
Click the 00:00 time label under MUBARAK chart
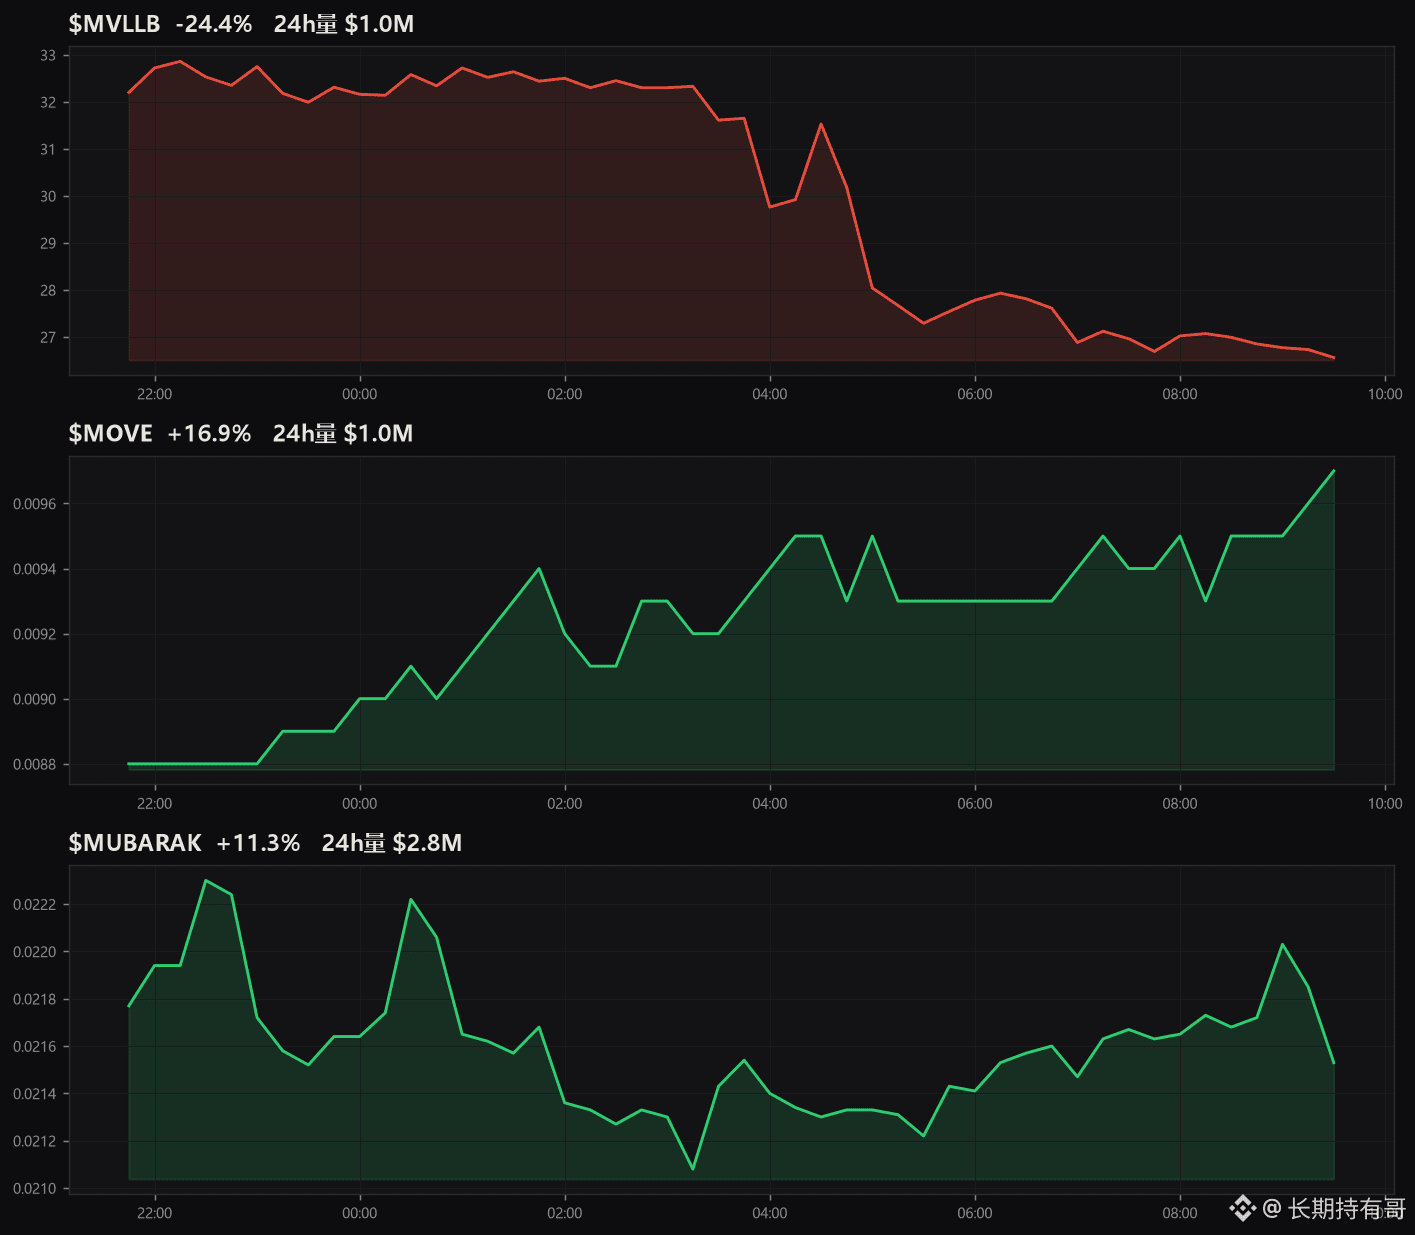[x=360, y=1213]
